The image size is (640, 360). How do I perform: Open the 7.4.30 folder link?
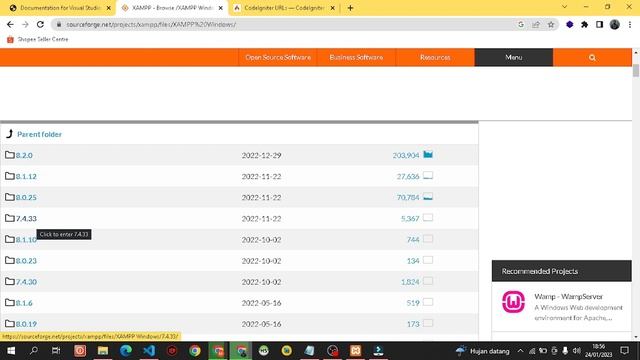pos(26,282)
